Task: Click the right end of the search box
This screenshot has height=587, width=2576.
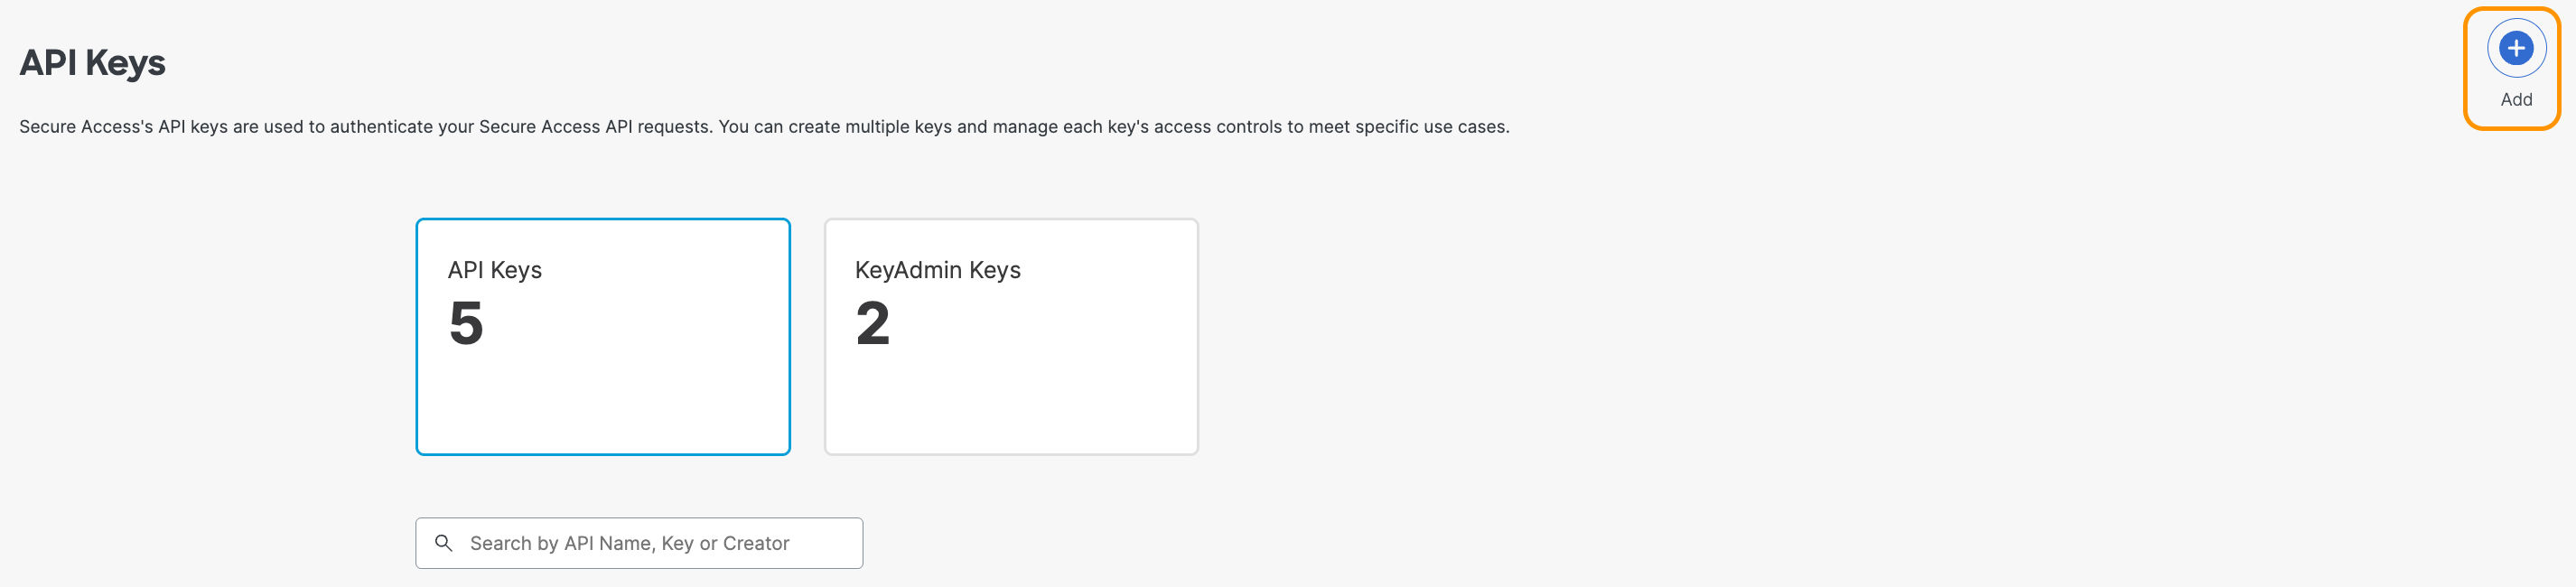Action: pos(840,543)
